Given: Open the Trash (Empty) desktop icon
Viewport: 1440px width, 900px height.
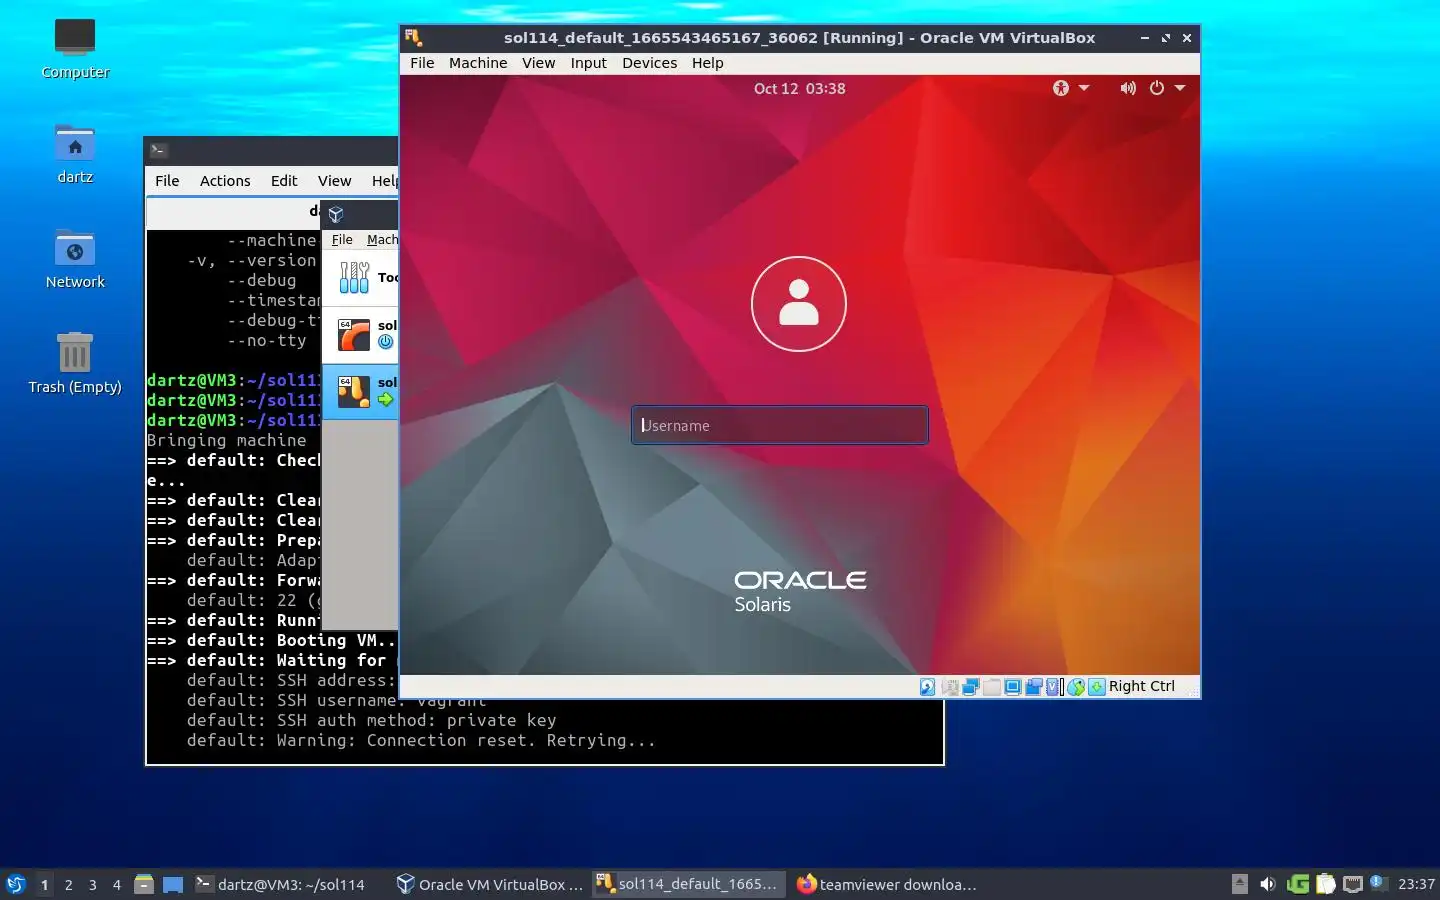Looking at the screenshot, I should click(75, 364).
